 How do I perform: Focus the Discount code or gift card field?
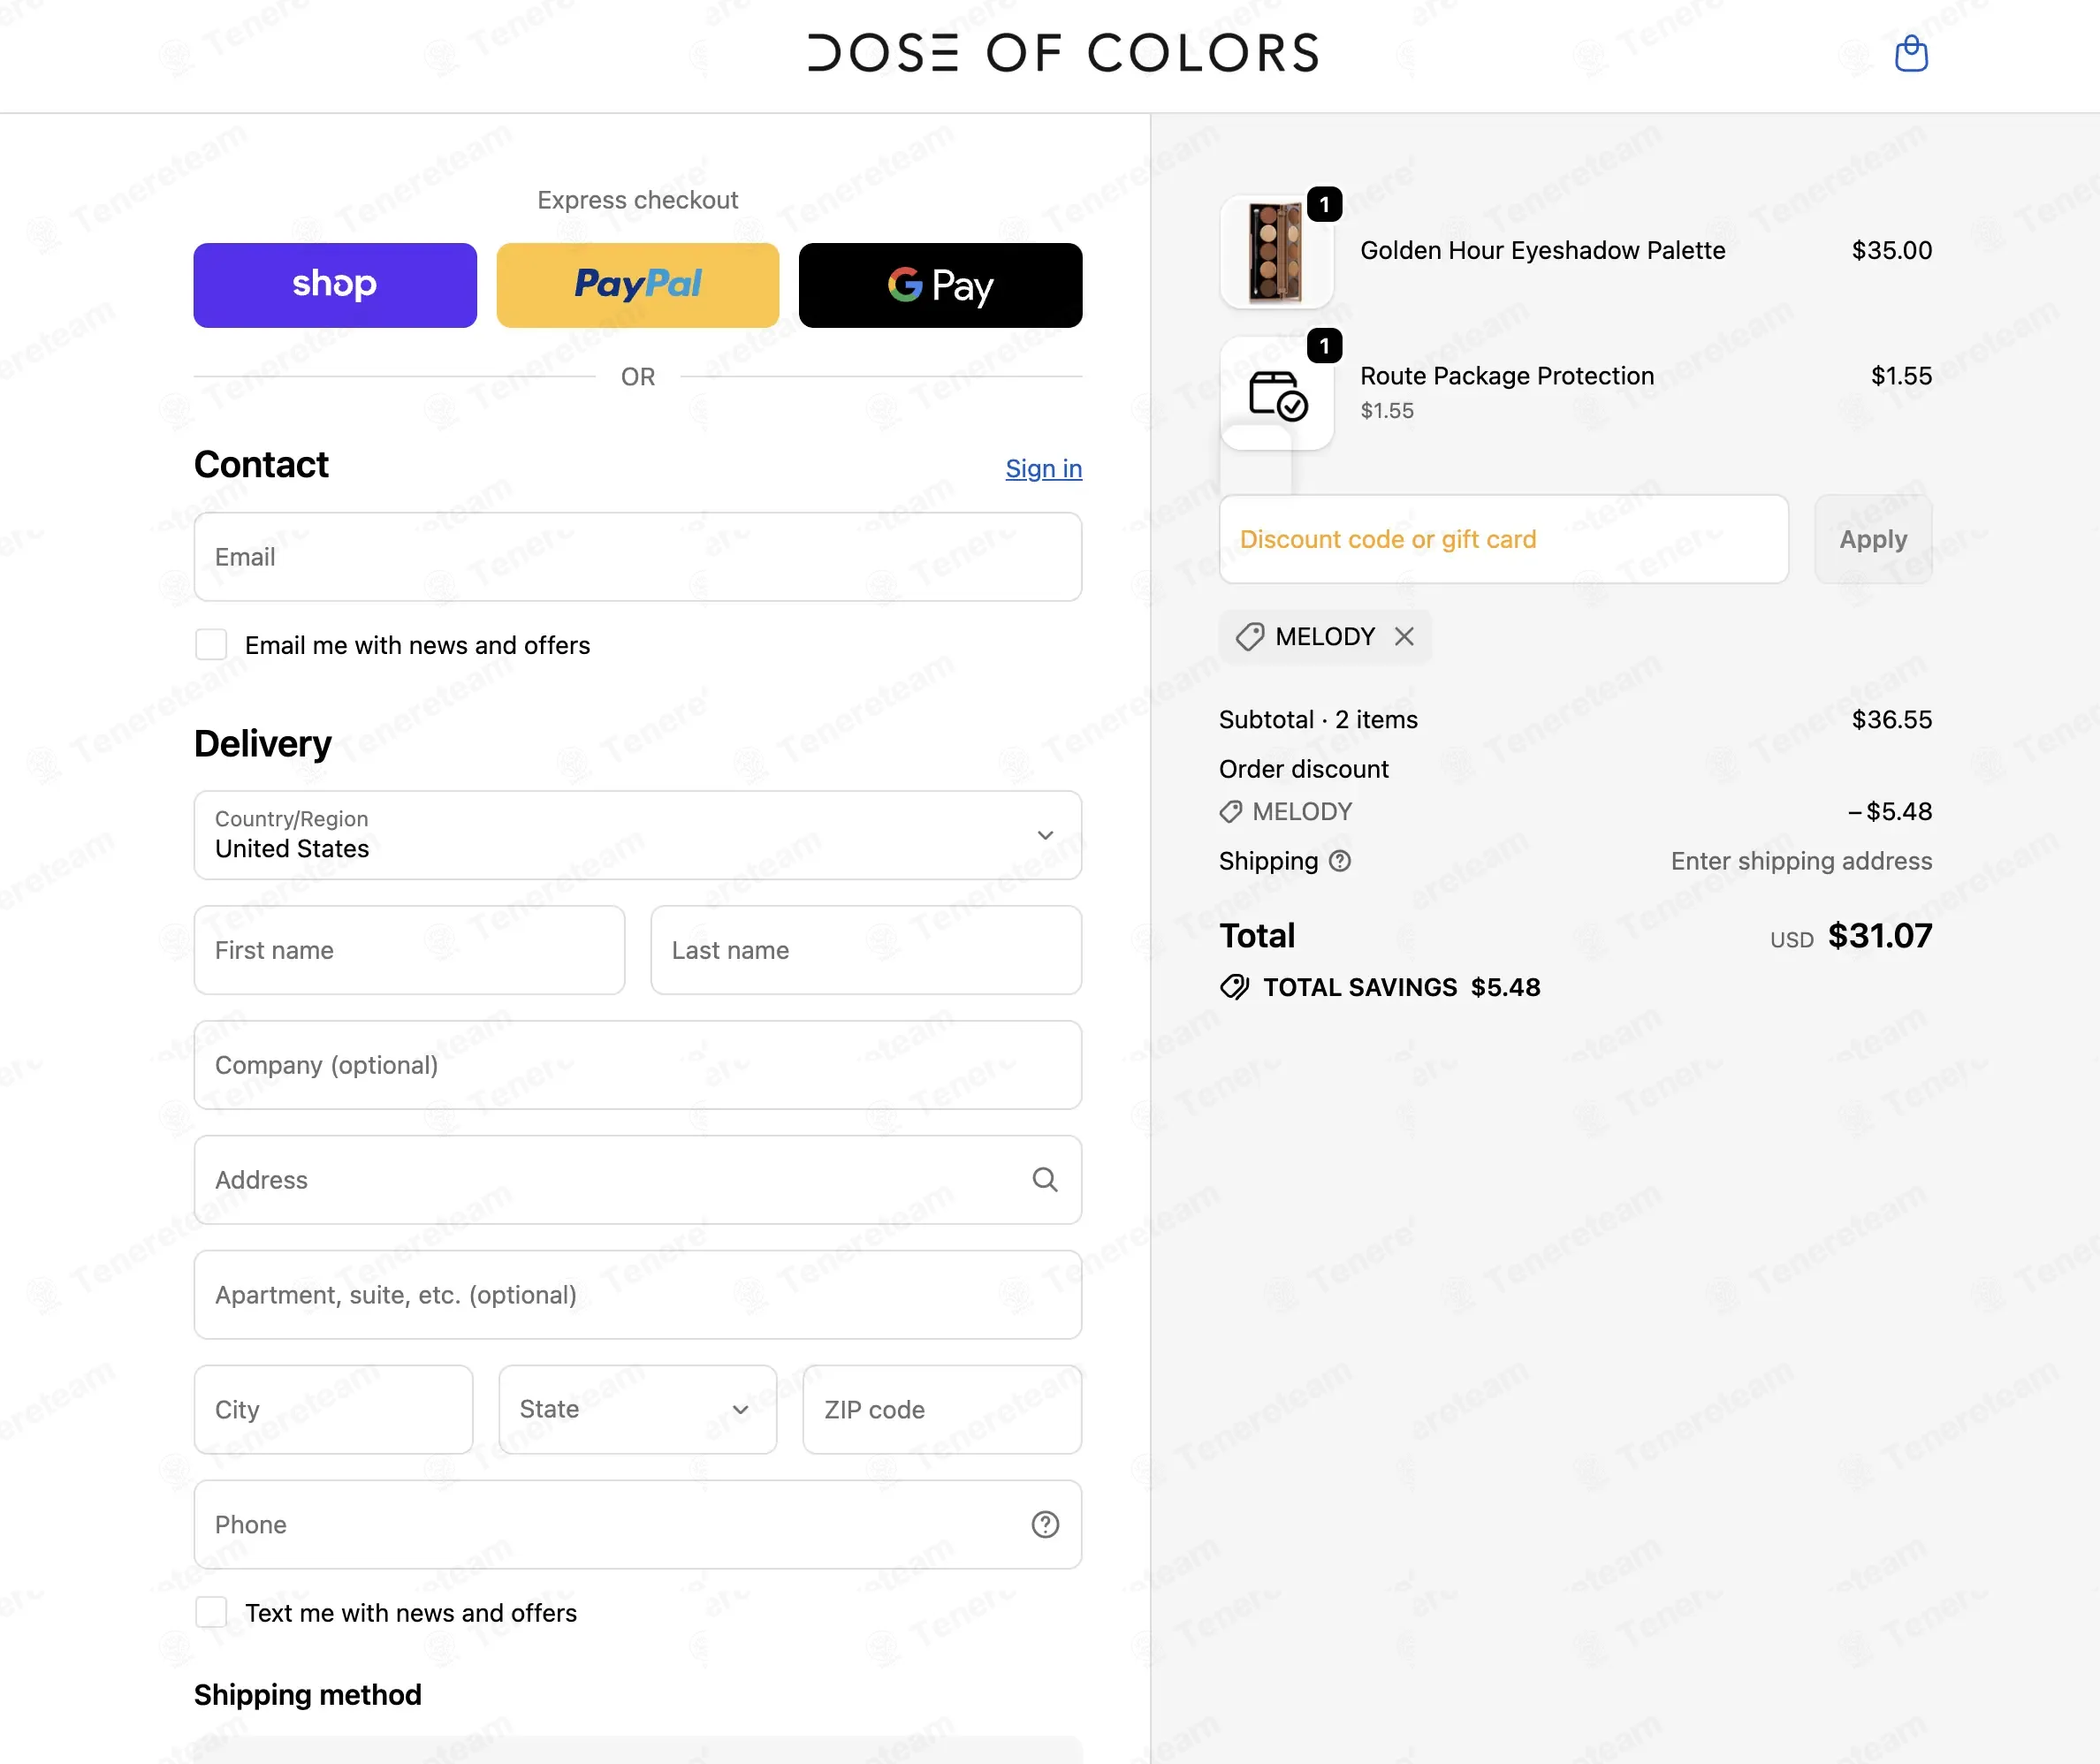(x=1504, y=539)
